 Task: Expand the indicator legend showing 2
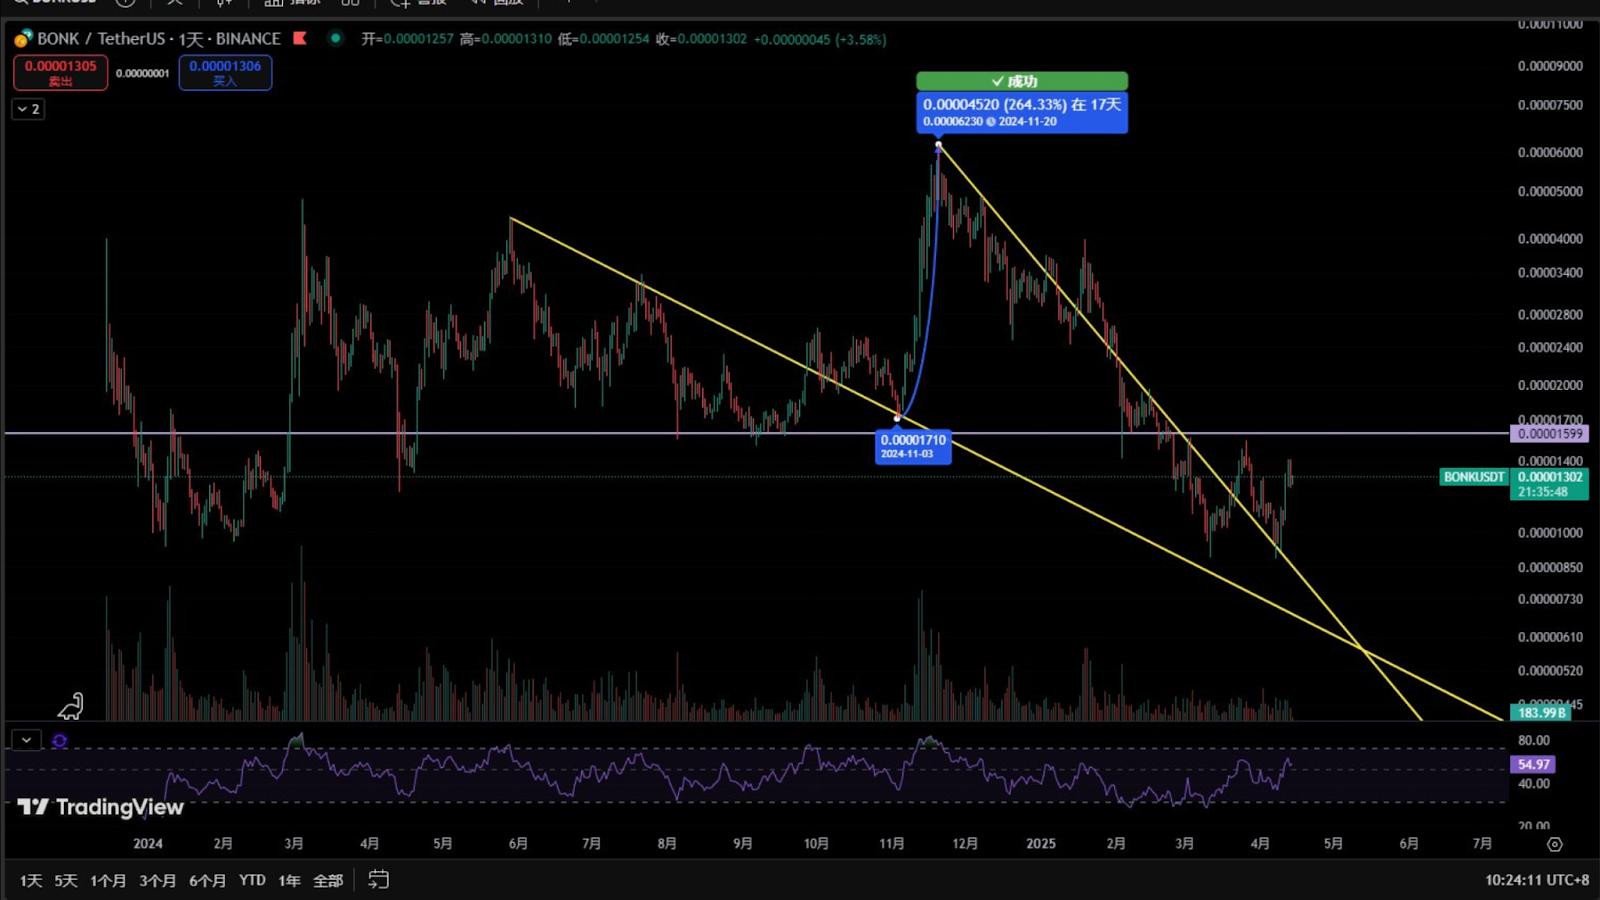28,109
